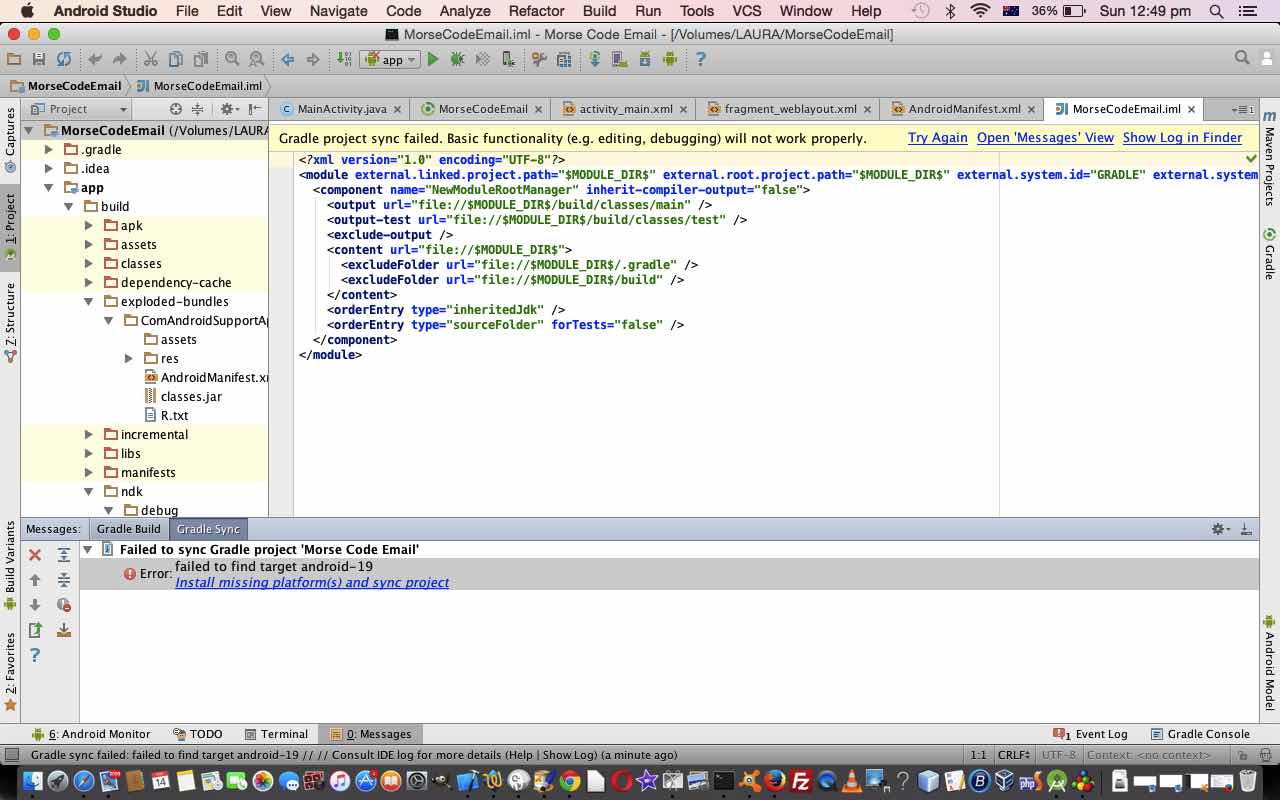Toggle the Captures side panel
This screenshot has height=800, width=1280.
10,140
